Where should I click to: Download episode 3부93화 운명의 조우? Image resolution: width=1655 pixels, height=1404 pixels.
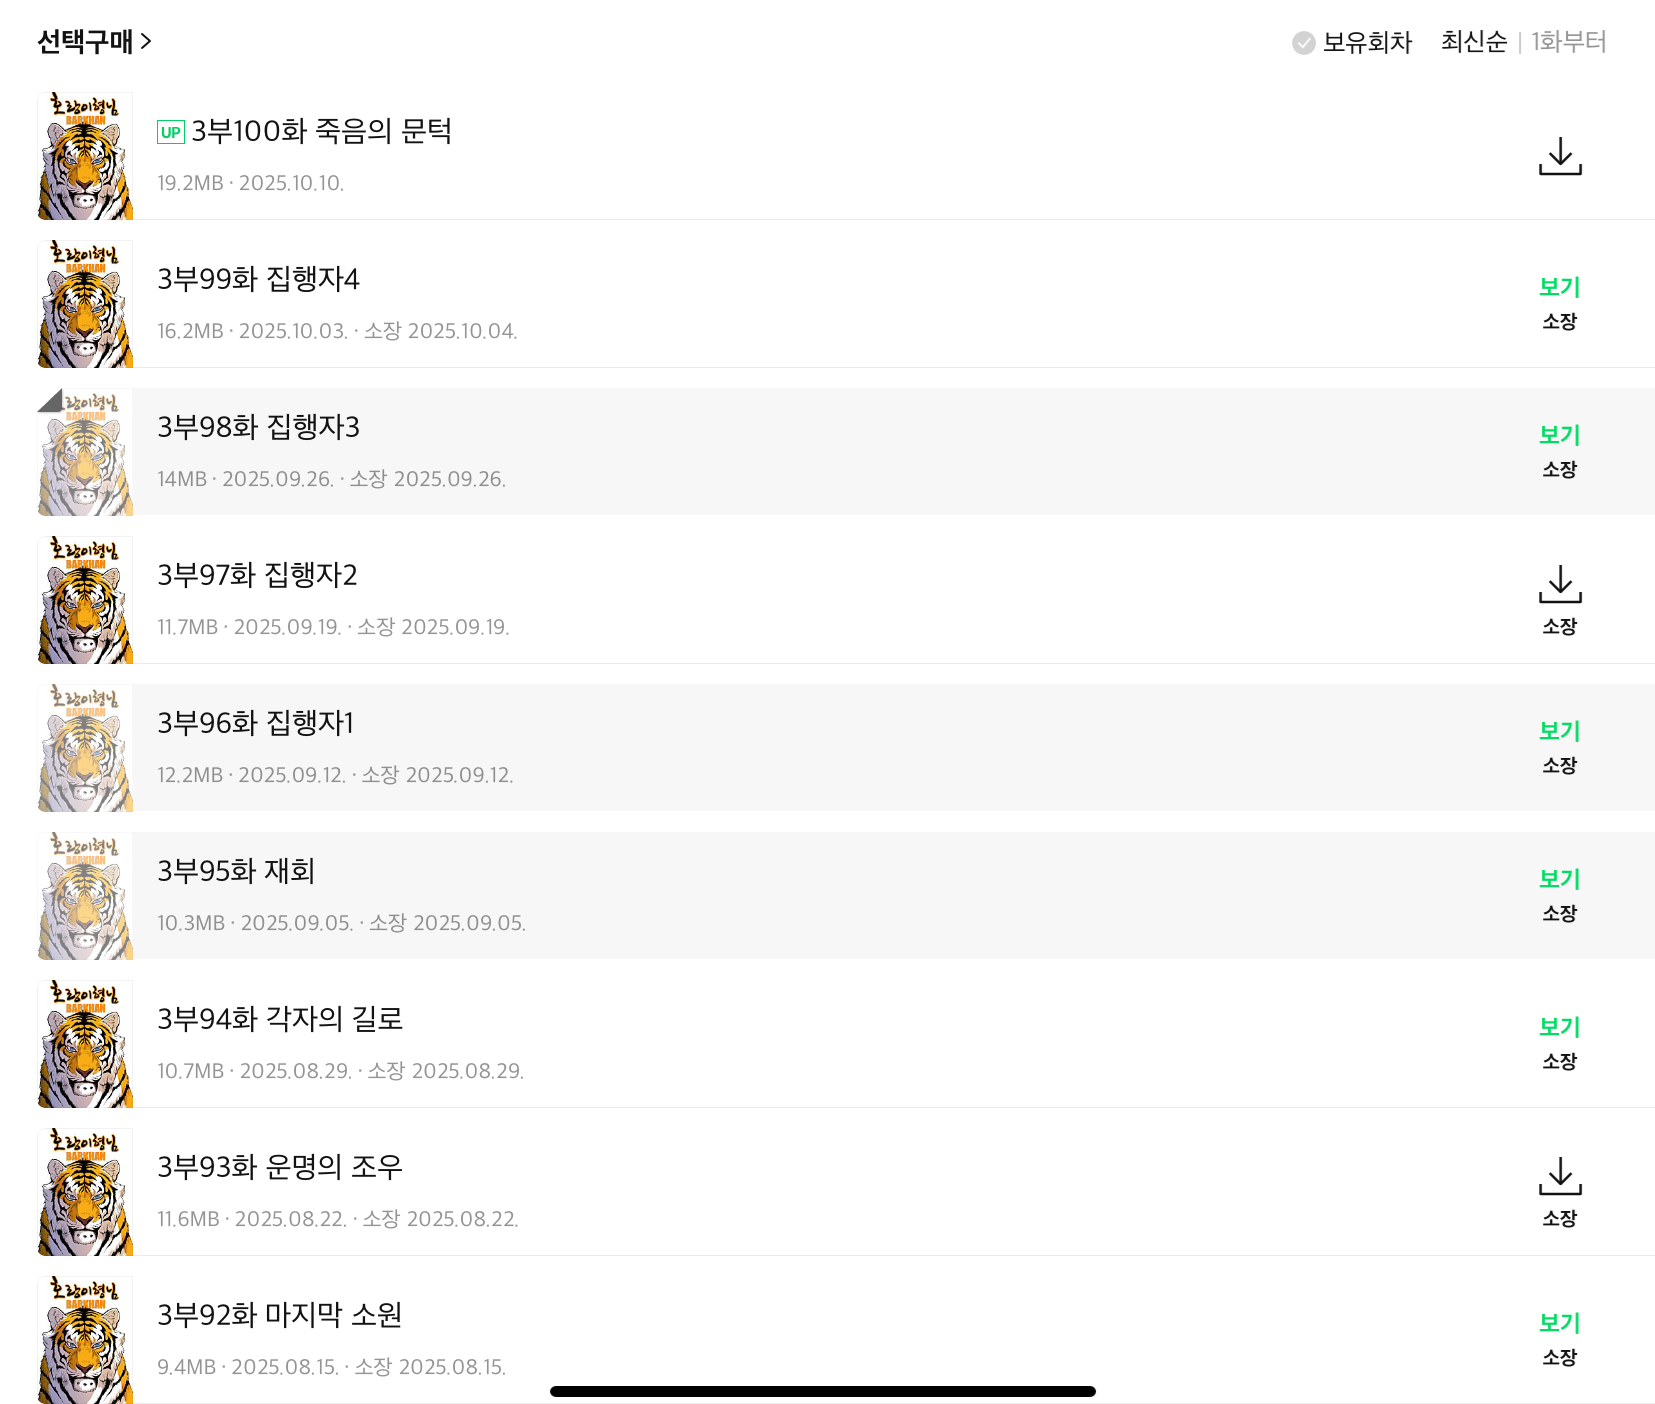pyautogui.click(x=1559, y=1177)
